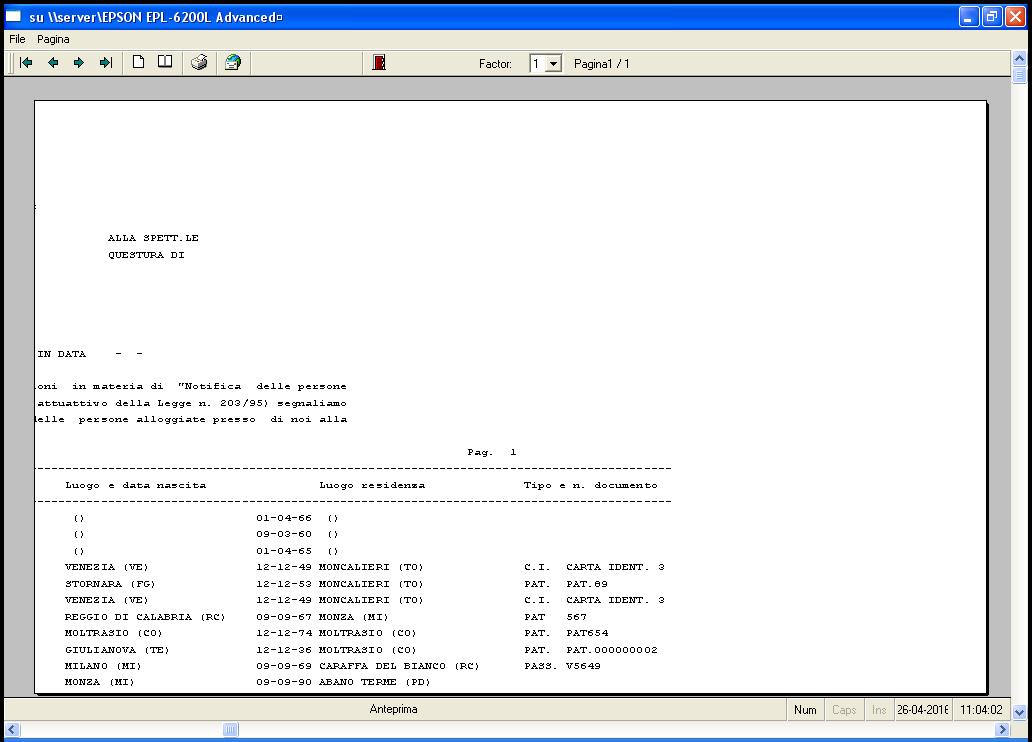Image resolution: width=1032 pixels, height=742 pixels.
Task: Open the File menu
Action: coord(17,39)
